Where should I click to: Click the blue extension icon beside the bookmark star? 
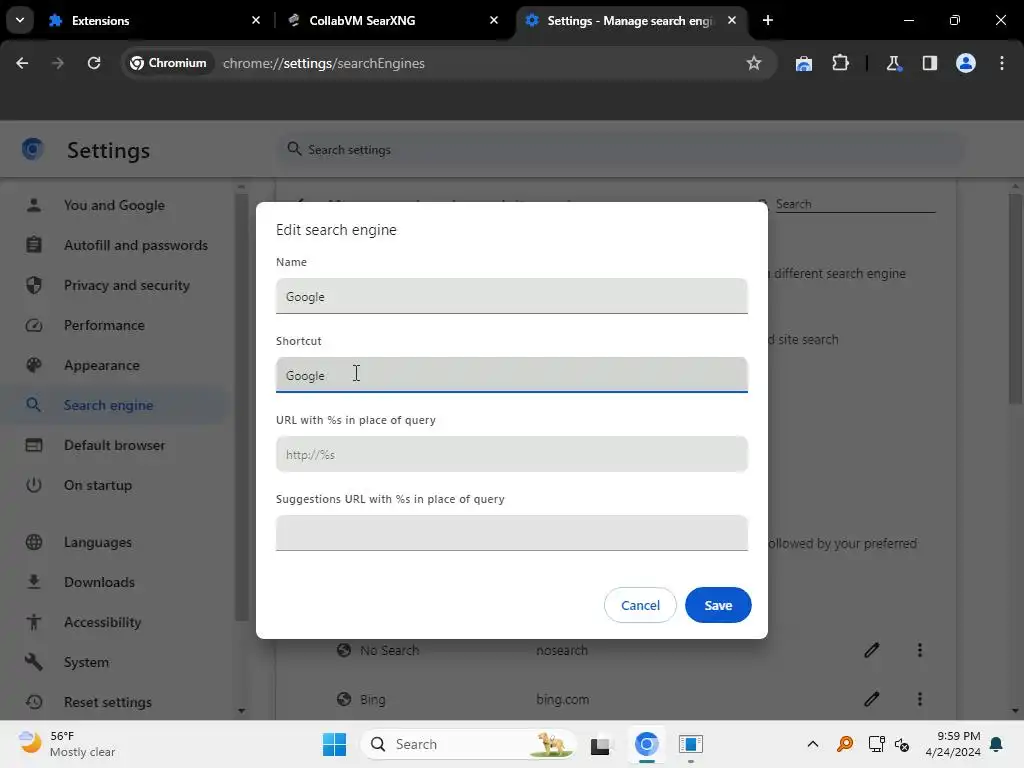tap(804, 63)
